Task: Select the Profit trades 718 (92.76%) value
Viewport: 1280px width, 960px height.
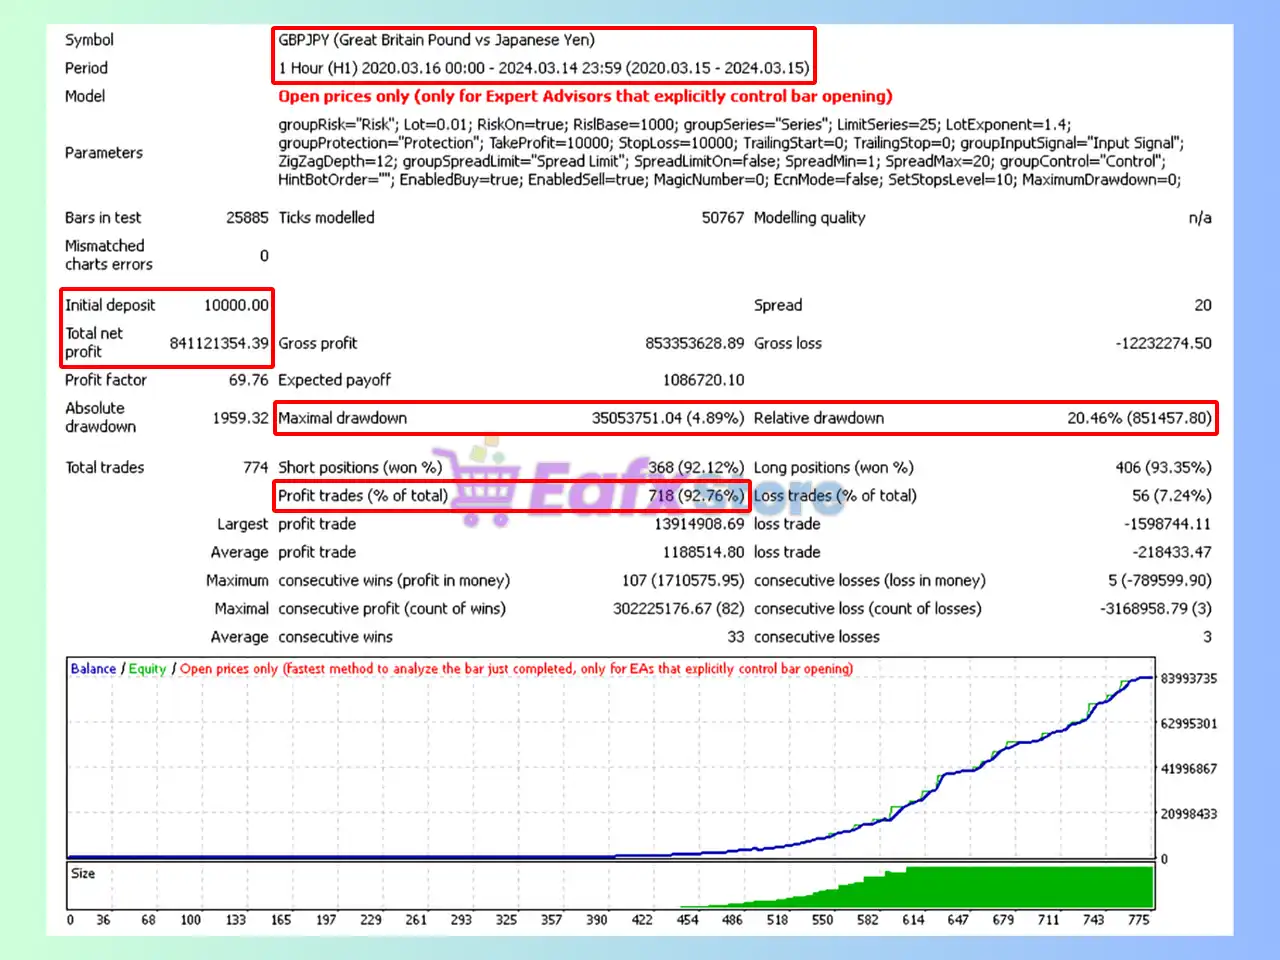Action: (x=695, y=495)
